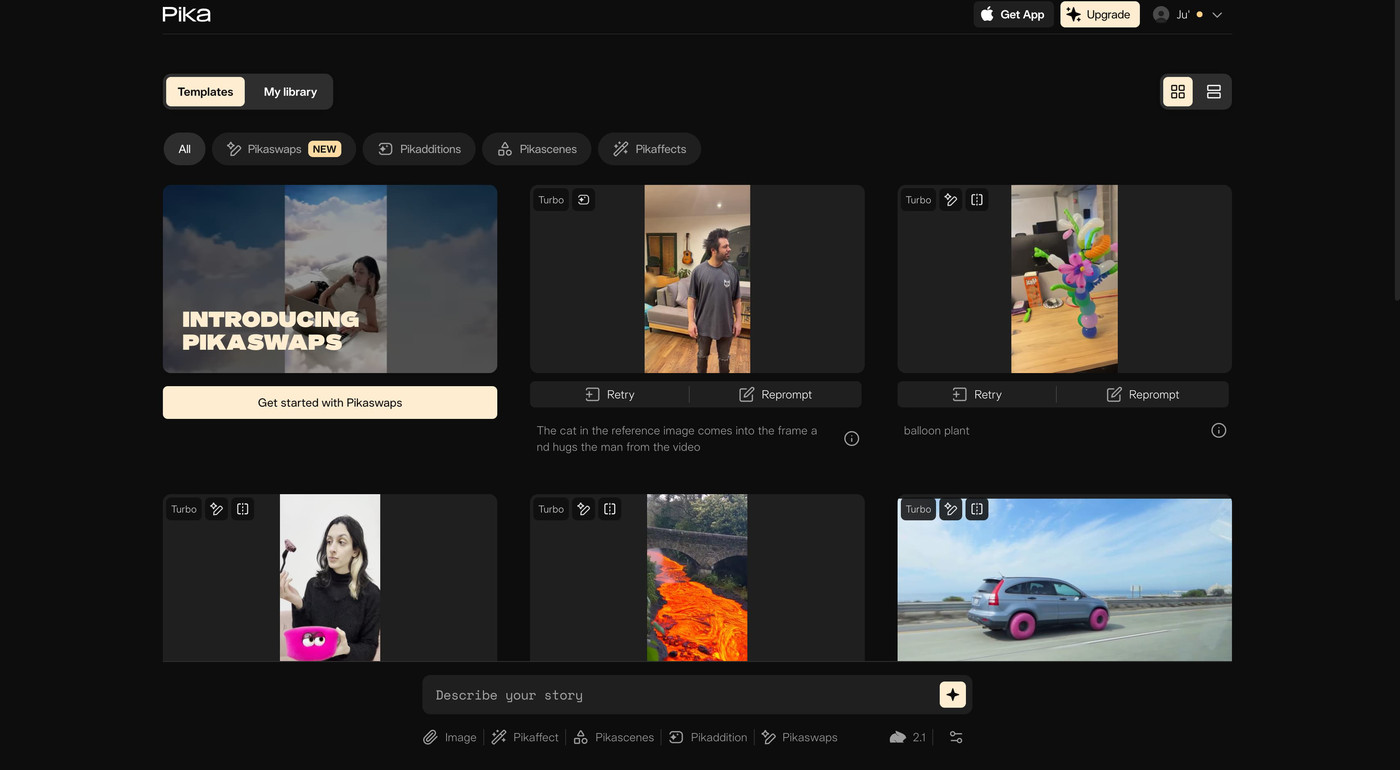Switch to list view layout

pos(1213,92)
